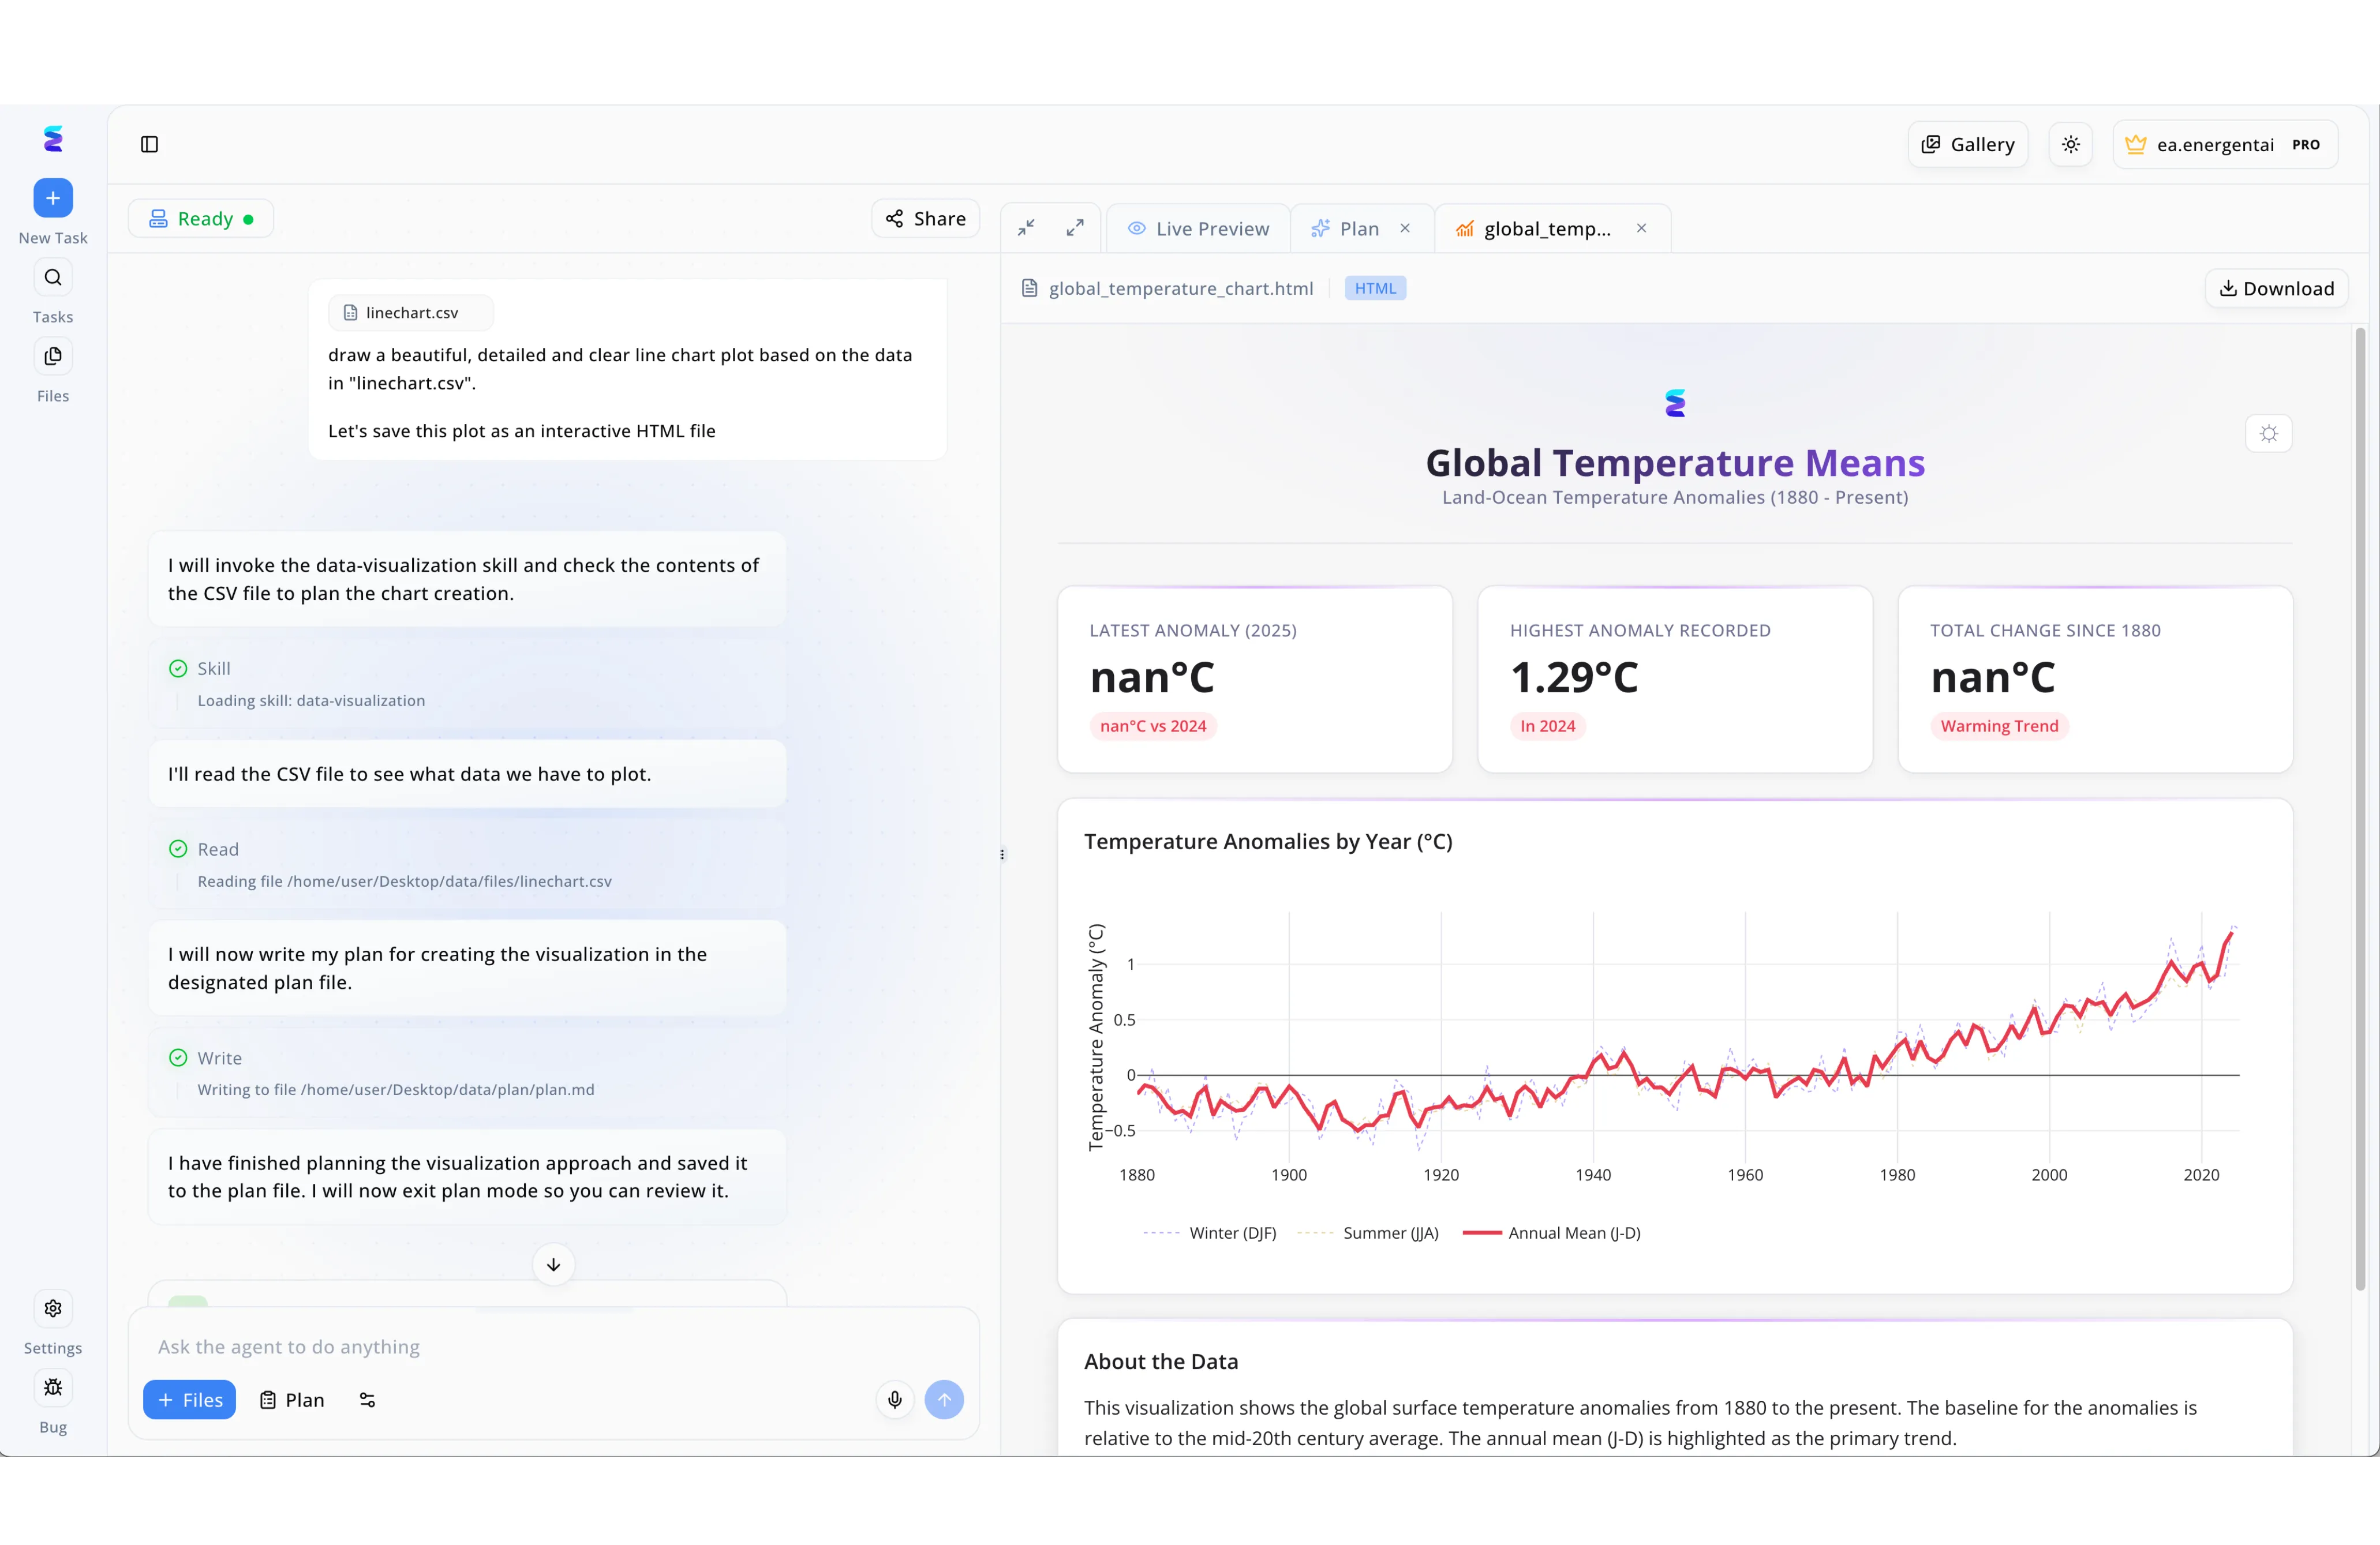Report a Bug using the sidebar icon
Image resolution: width=2380 pixels, height=1545 pixels.
(52, 1388)
